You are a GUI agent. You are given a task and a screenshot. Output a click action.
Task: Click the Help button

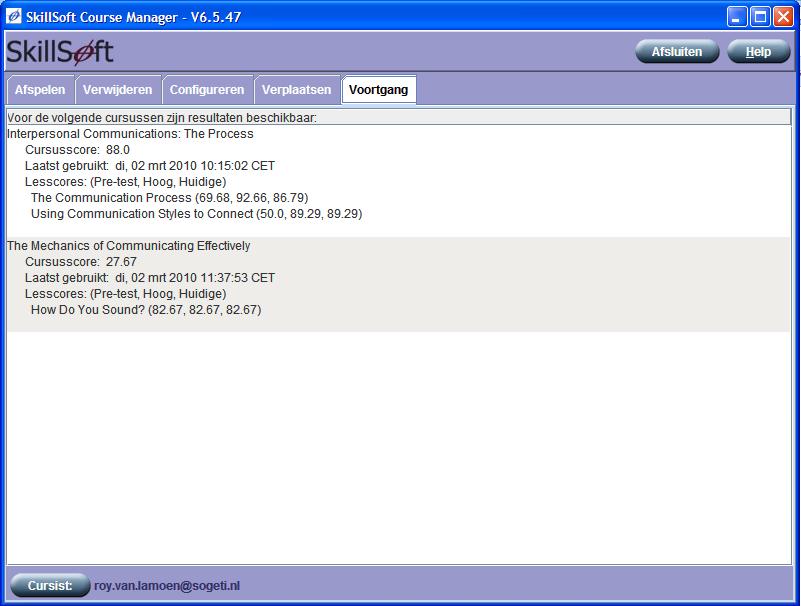758,52
